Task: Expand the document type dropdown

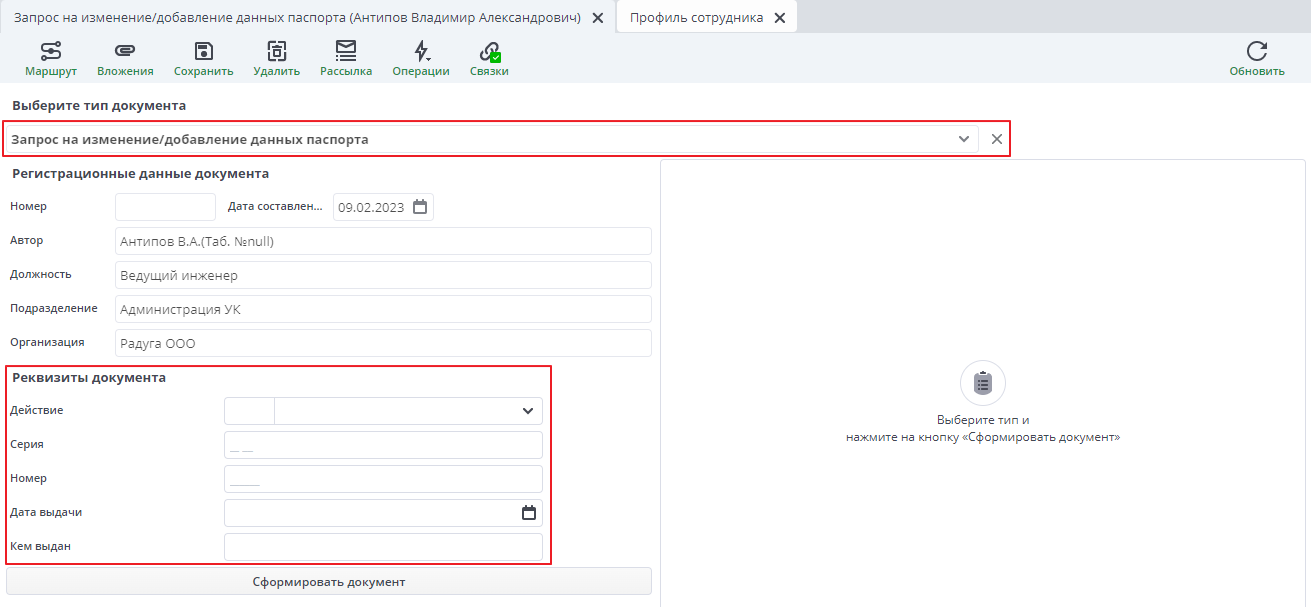Action: (x=964, y=139)
